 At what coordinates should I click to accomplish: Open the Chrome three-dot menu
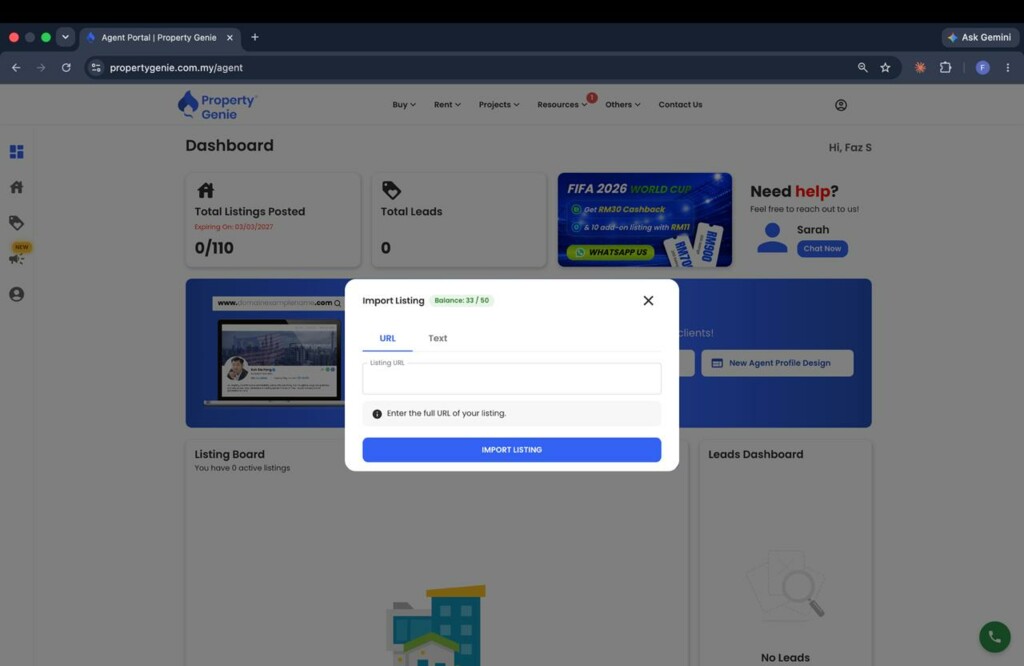[x=1008, y=67]
